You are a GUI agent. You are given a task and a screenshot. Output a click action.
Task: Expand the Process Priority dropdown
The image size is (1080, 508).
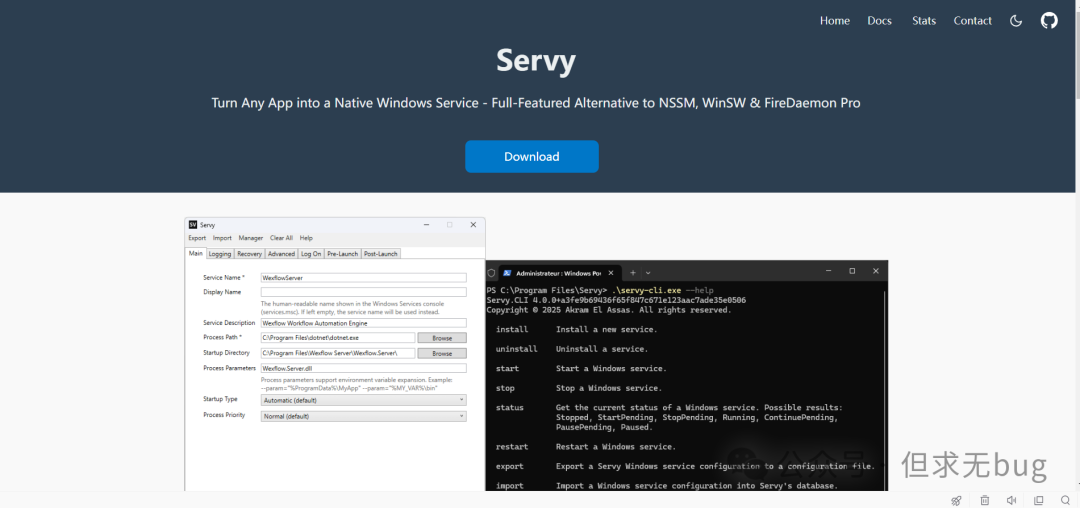click(363, 416)
